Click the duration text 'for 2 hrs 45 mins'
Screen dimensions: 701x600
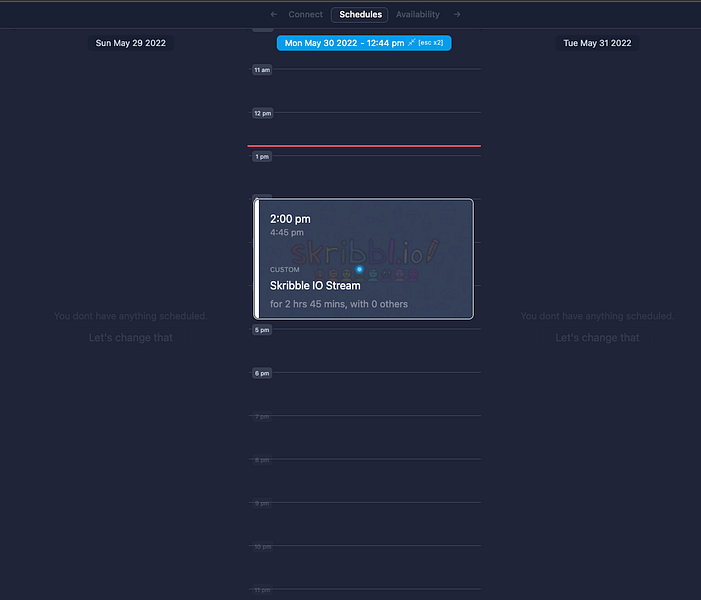[x=308, y=304]
